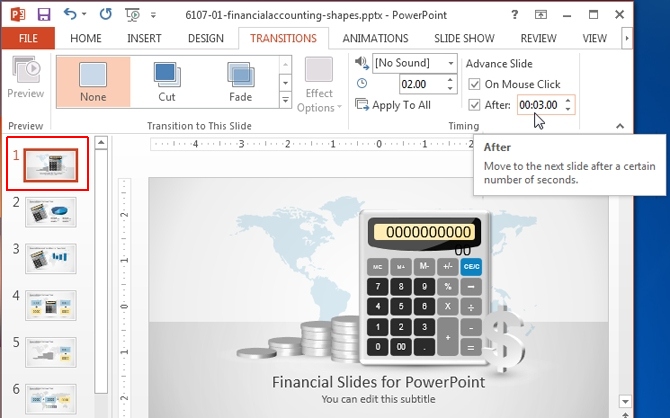Select slide 6 thumbnail
The width and height of the screenshot is (670, 418).
tap(51, 399)
